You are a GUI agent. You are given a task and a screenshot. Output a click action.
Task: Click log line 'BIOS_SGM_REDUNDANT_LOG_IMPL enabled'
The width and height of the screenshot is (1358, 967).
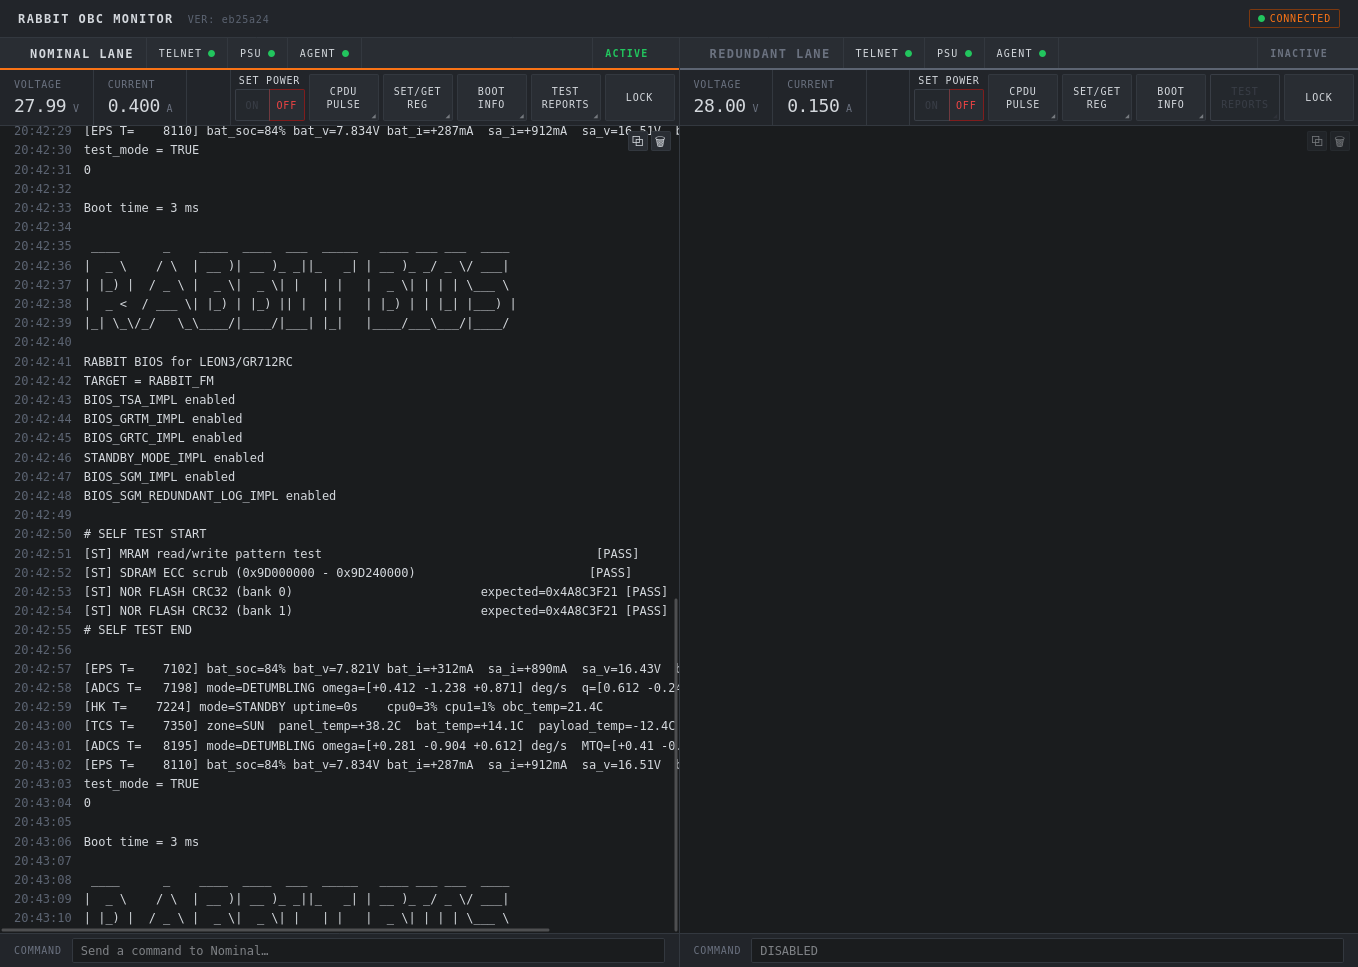pos(210,496)
